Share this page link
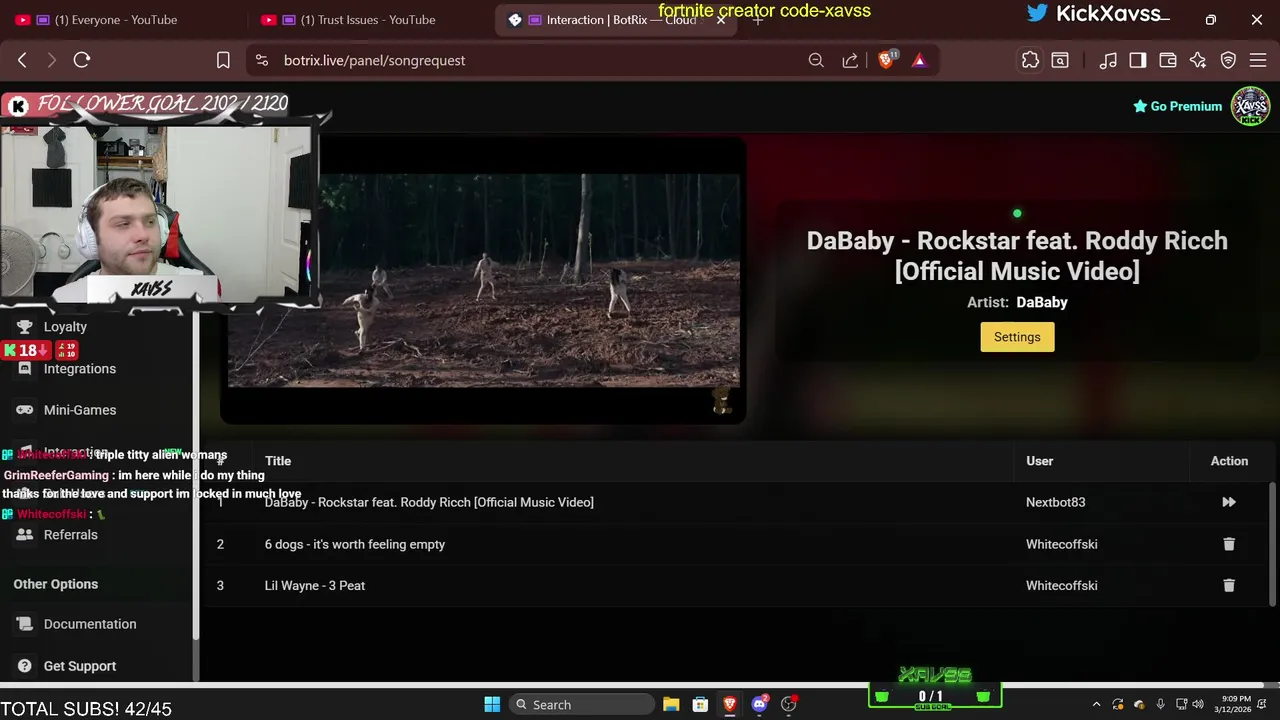The height and width of the screenshot is (720, 1280). tap(850, 60)
